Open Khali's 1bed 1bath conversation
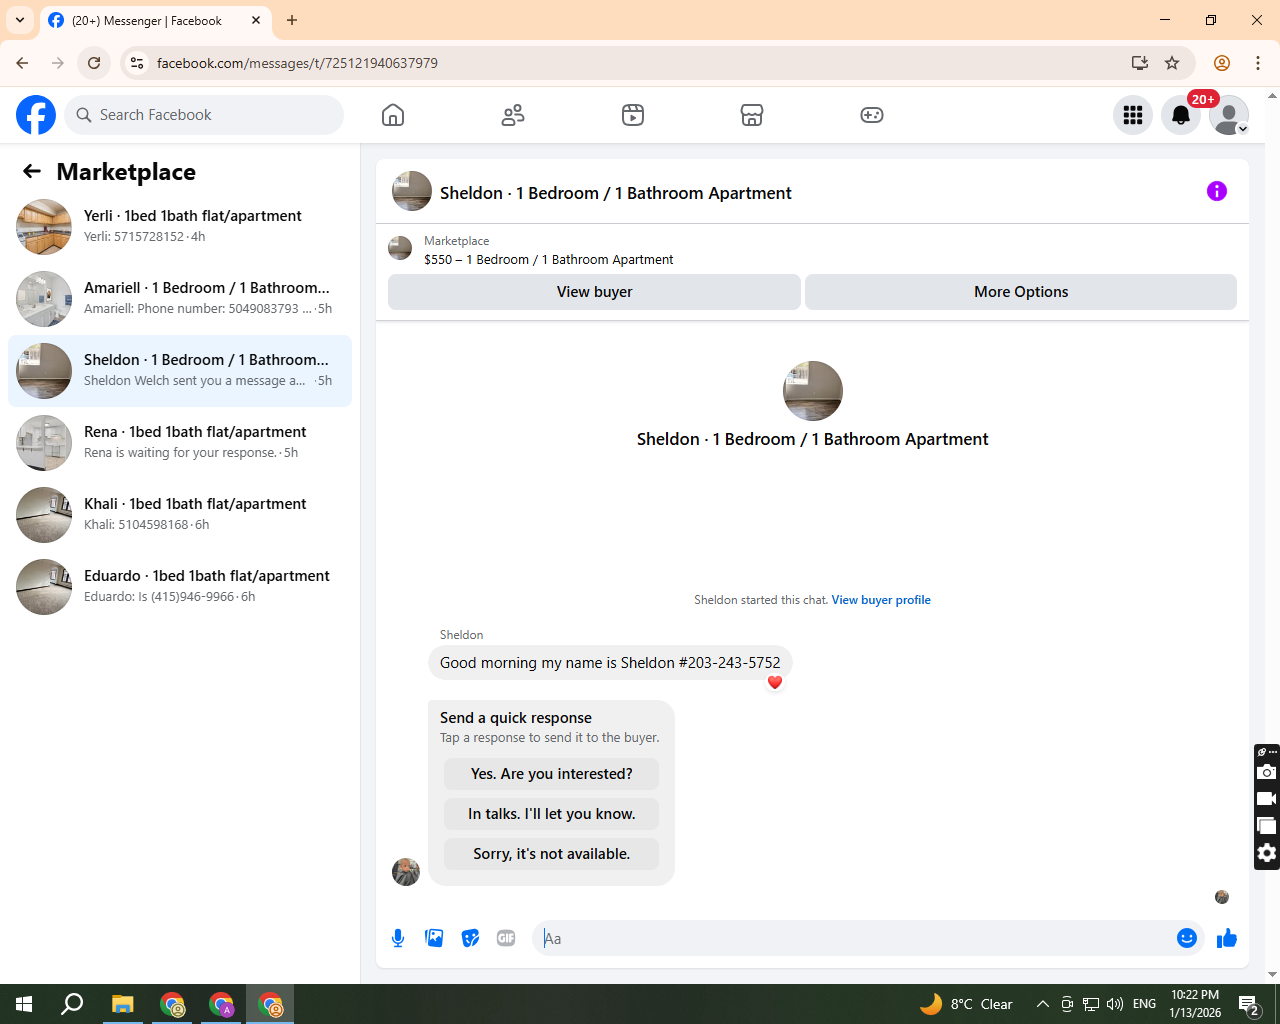This screenshot has width=1280, height=1024. pos(180,515)
